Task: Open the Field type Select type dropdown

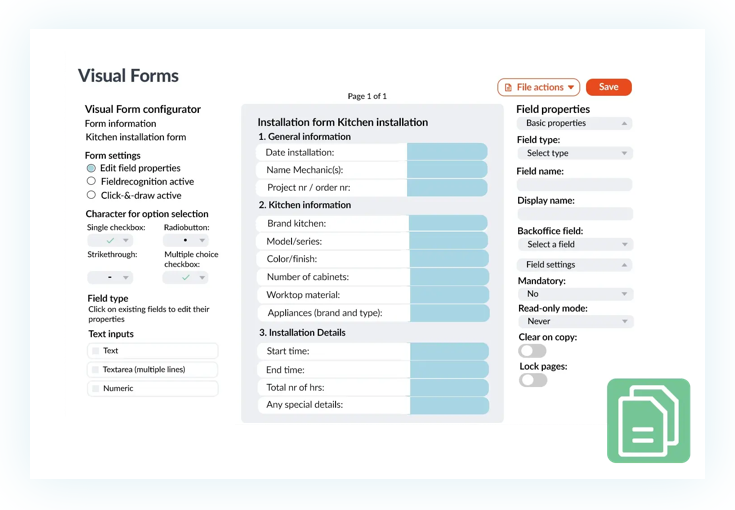Action: (x=574, y=154)
